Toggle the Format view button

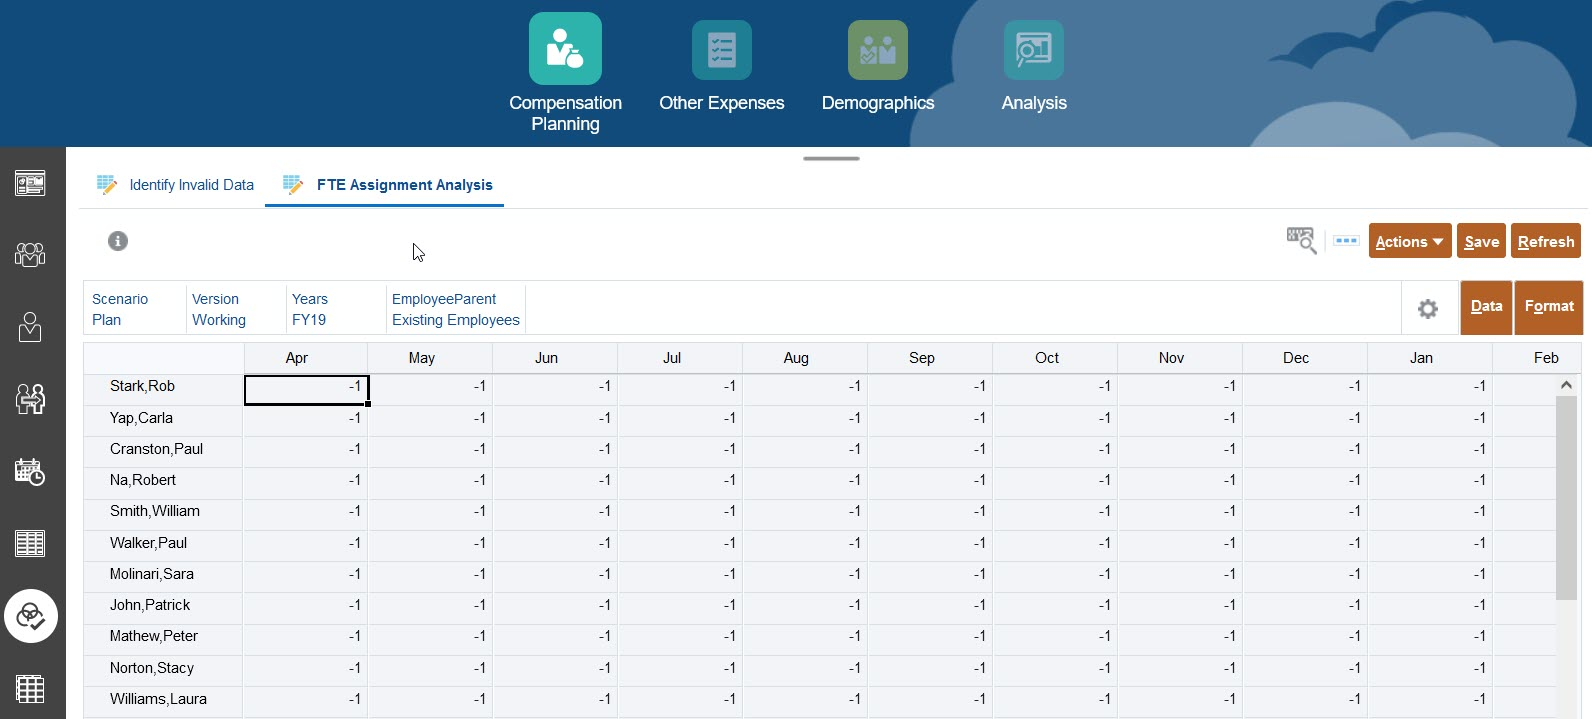pos(1548,307)
